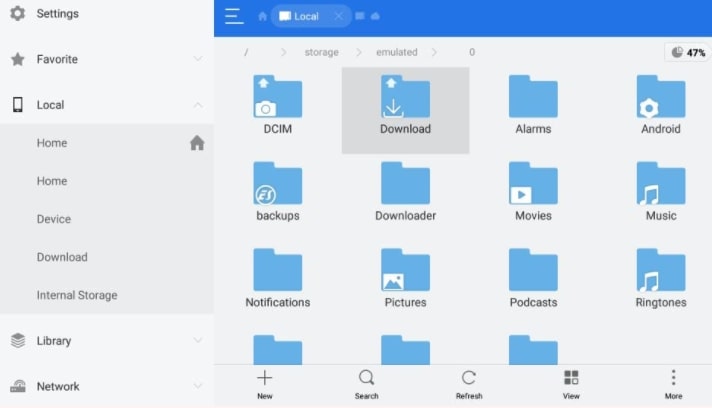Image resolution: width=712 pixels, height=408 pixels.
Task: Open the Podcasts folder
Action: click(533, 279)
